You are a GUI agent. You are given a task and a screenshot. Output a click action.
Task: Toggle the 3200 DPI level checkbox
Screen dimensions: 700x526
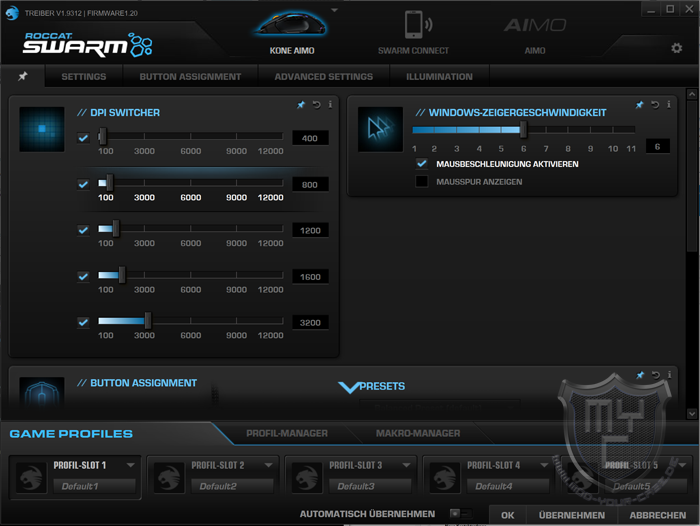click(x=83, y=322)
